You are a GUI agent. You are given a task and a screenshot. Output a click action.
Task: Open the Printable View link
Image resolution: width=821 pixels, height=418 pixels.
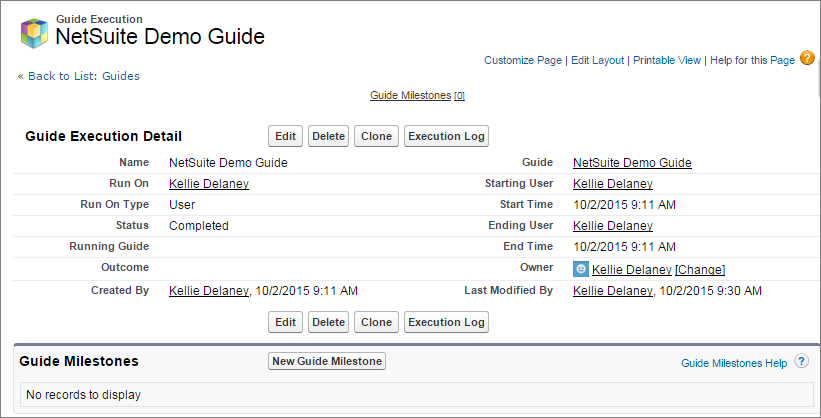click(x=667, y=60)
